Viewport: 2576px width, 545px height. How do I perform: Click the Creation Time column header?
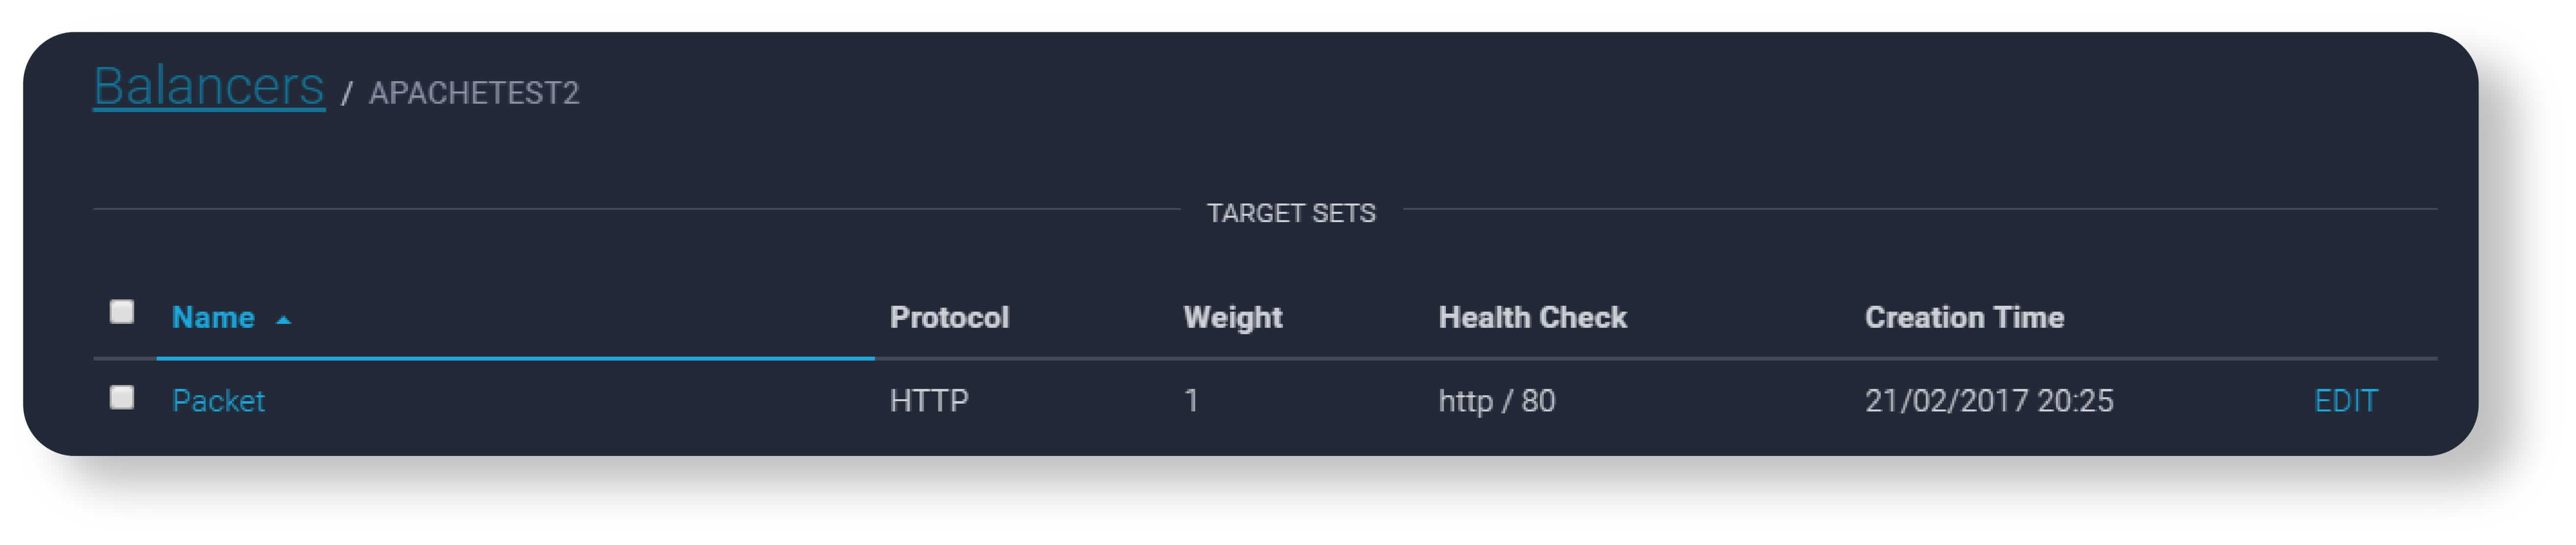click(x=1964, y=318)
